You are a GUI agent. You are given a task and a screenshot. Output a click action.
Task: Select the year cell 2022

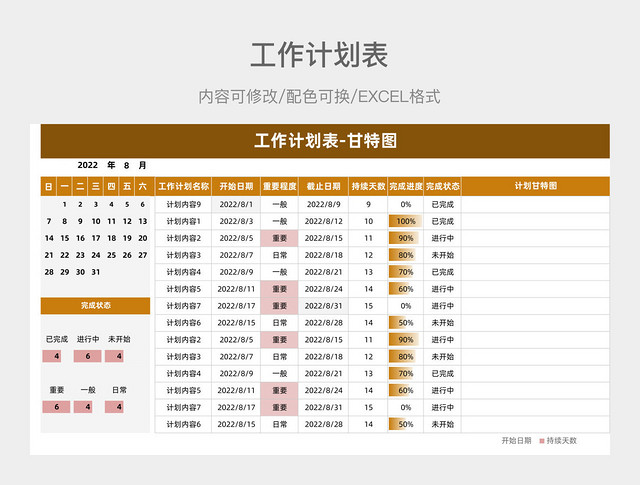[88, 165]
